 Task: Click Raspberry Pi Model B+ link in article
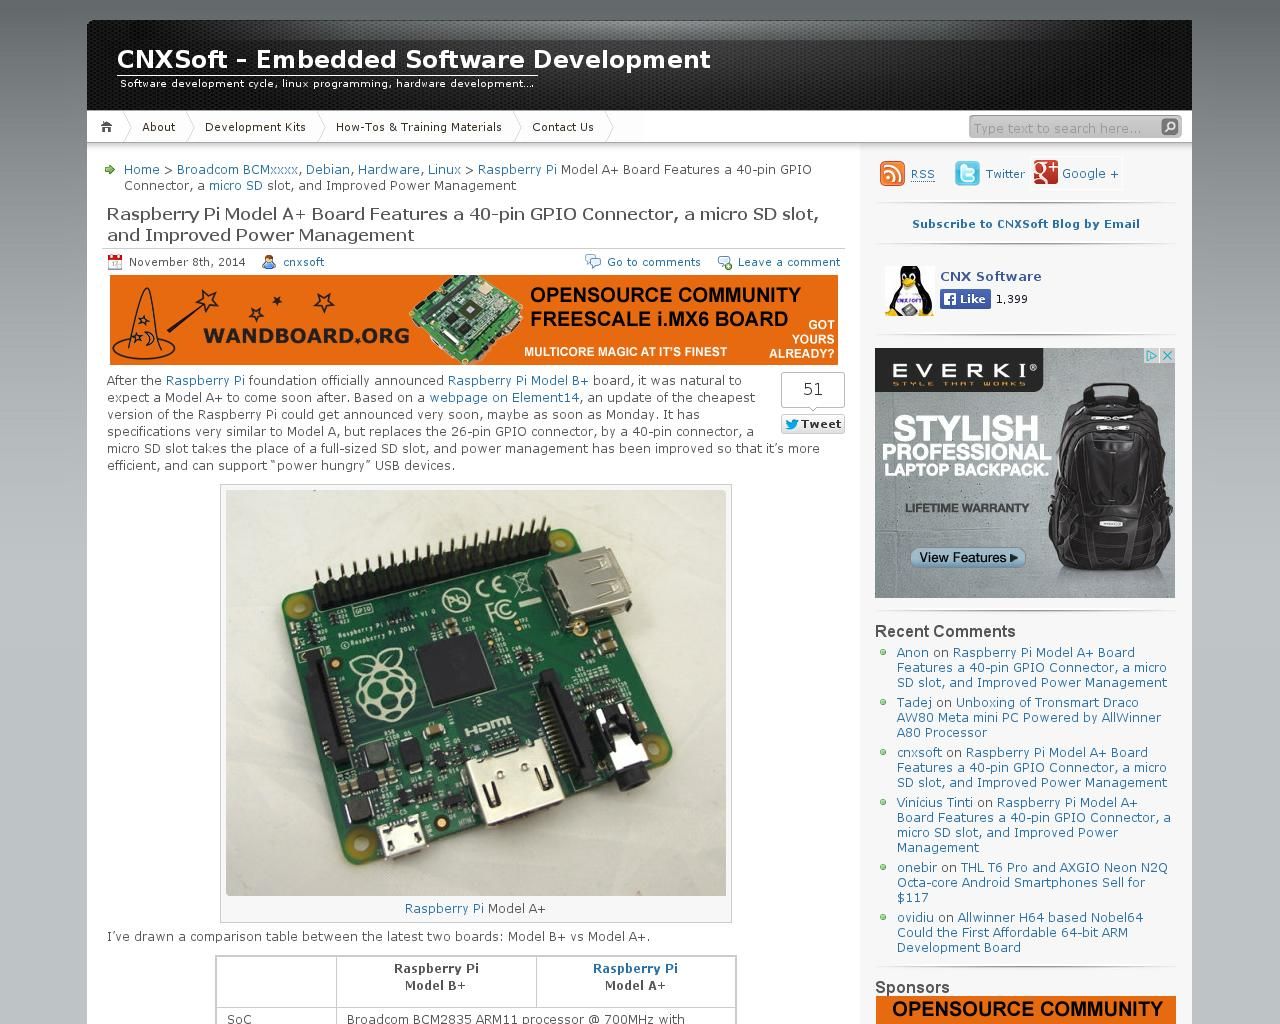click(x=518, y=381)
